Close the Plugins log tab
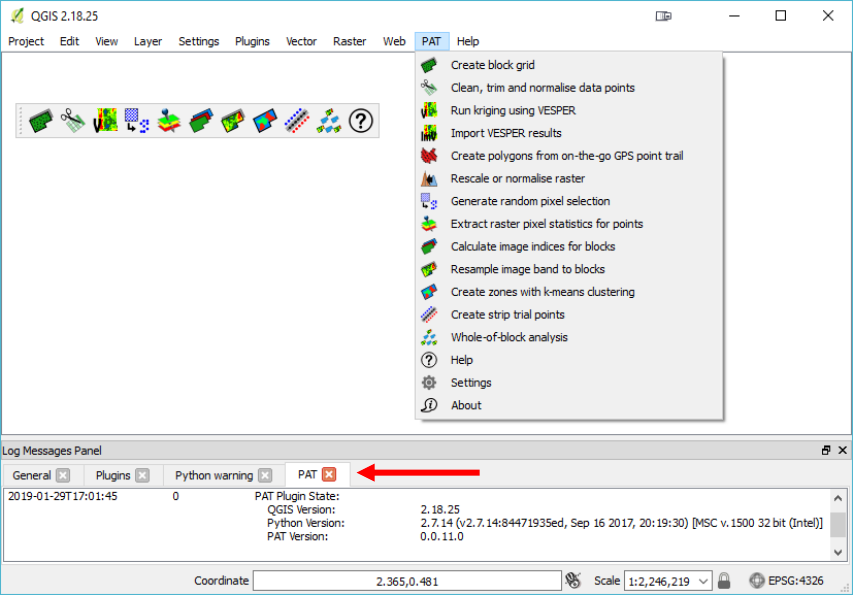This screenshot has height=595, width=853. [143, 475]
